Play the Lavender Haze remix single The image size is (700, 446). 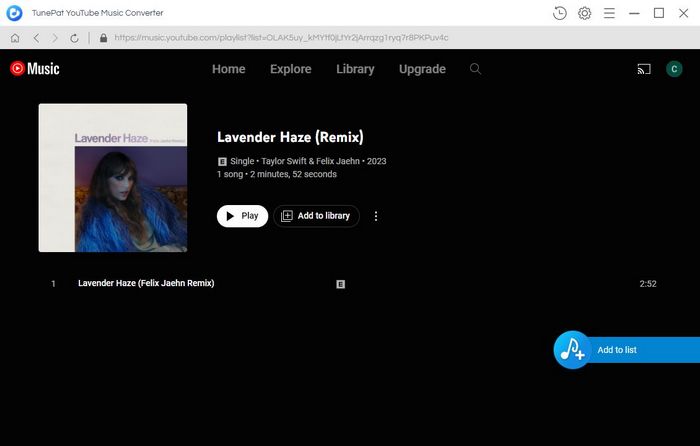point(242,216)
